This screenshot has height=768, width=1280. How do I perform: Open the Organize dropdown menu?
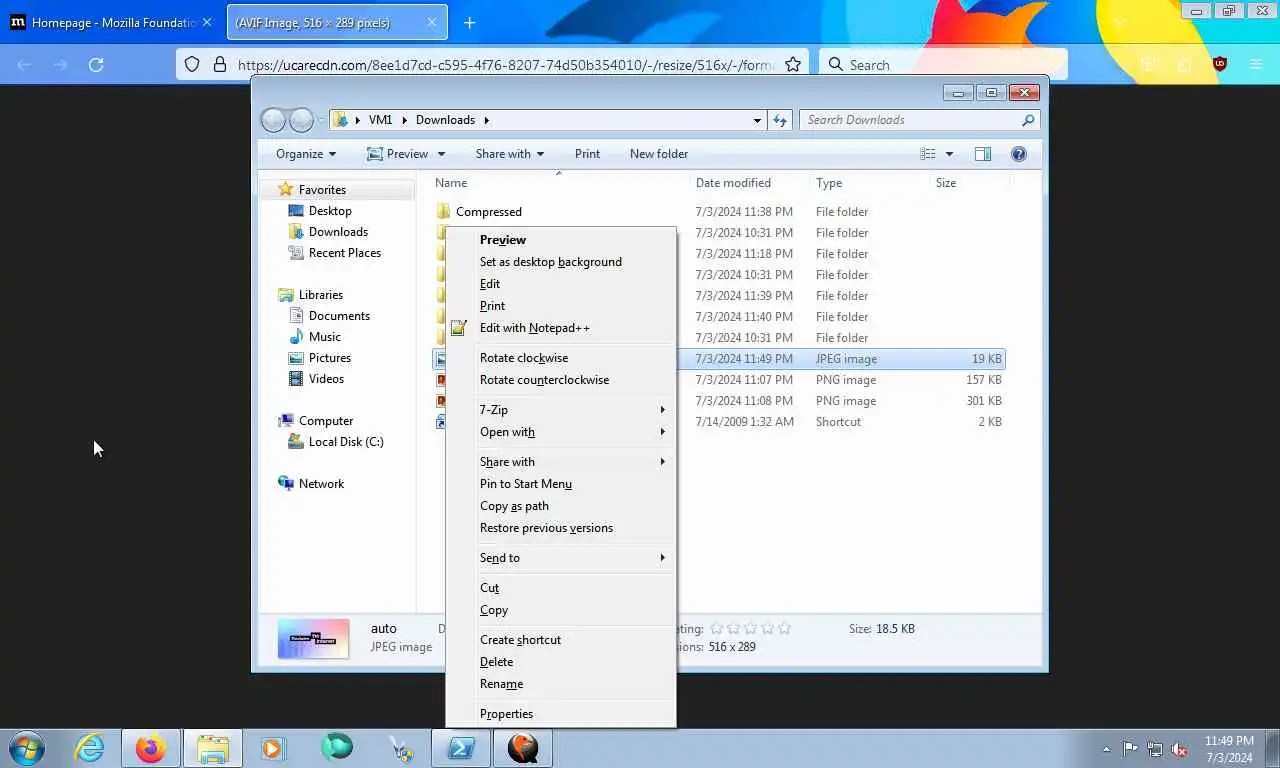coord(306,154)
